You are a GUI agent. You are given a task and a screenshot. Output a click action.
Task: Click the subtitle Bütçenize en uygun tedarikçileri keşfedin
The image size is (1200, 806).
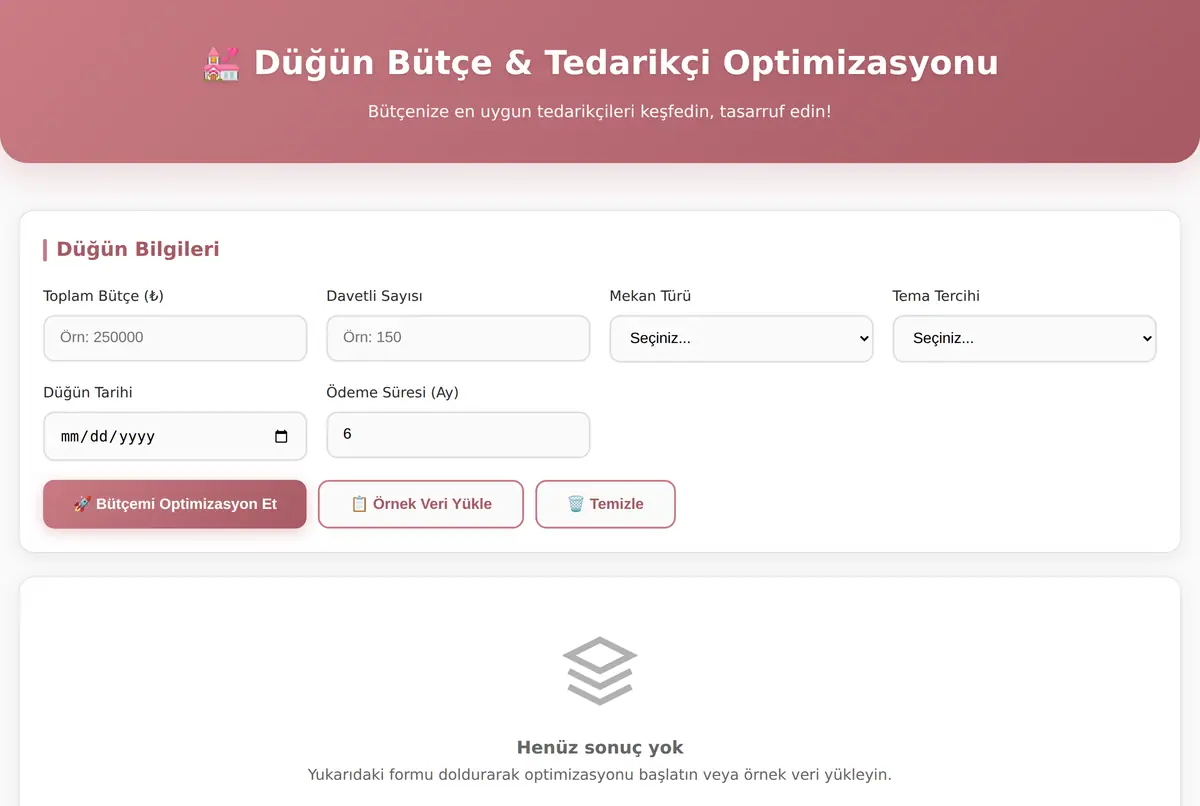coord(600,111)
